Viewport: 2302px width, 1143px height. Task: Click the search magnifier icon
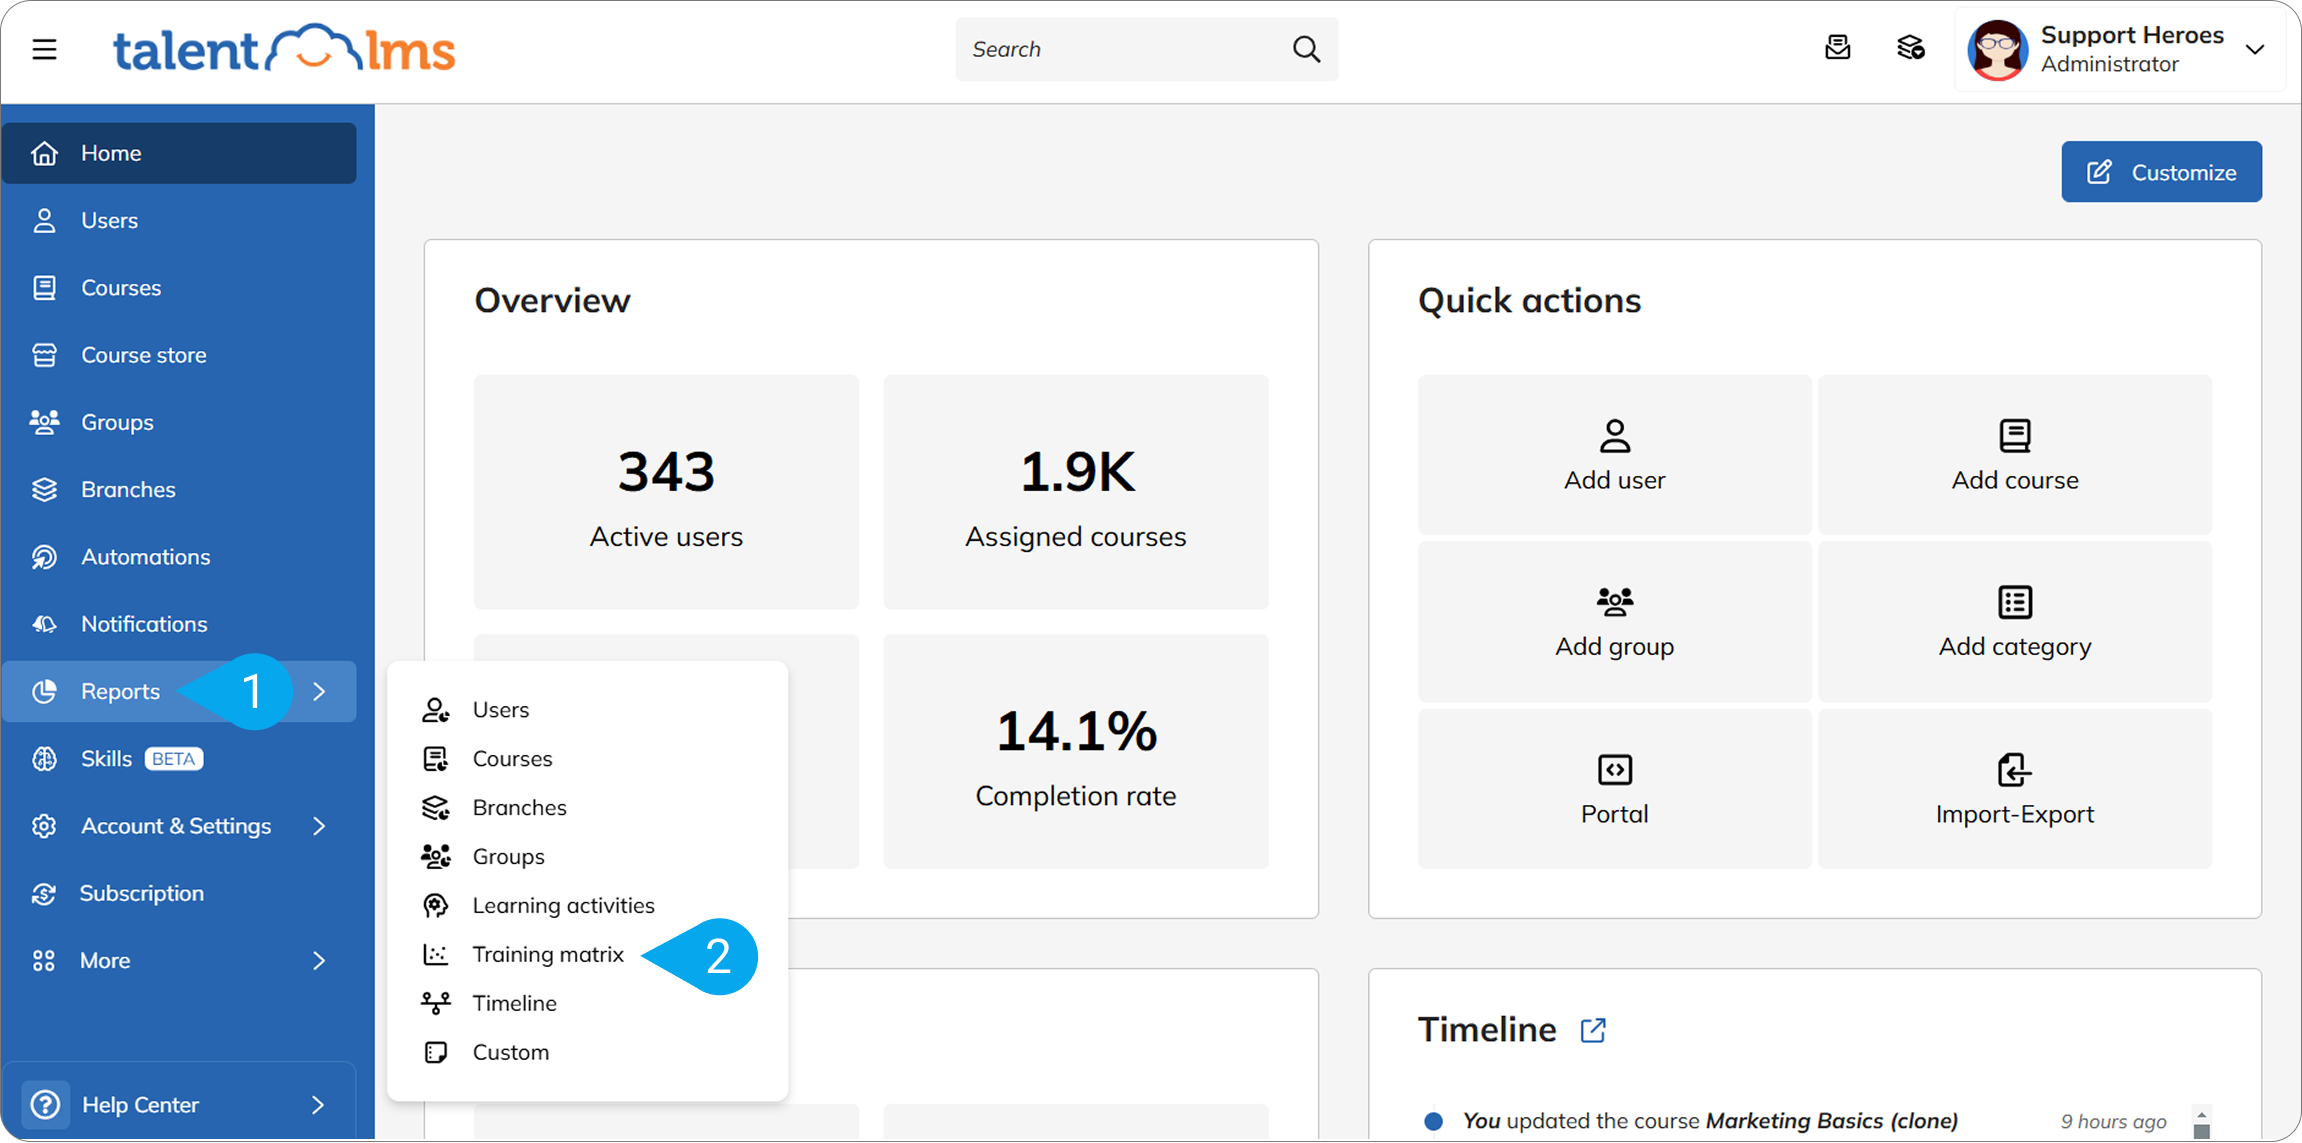1306,49
